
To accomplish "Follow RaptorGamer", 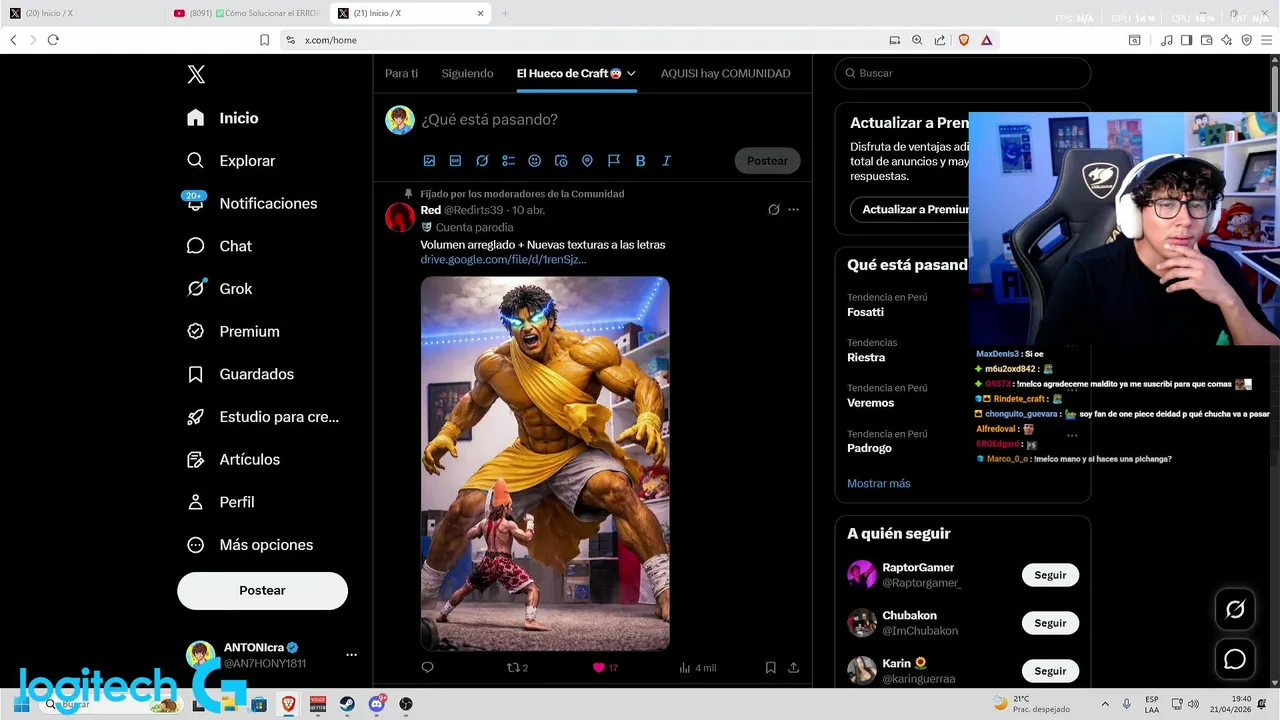I will tap(1050, 575).
